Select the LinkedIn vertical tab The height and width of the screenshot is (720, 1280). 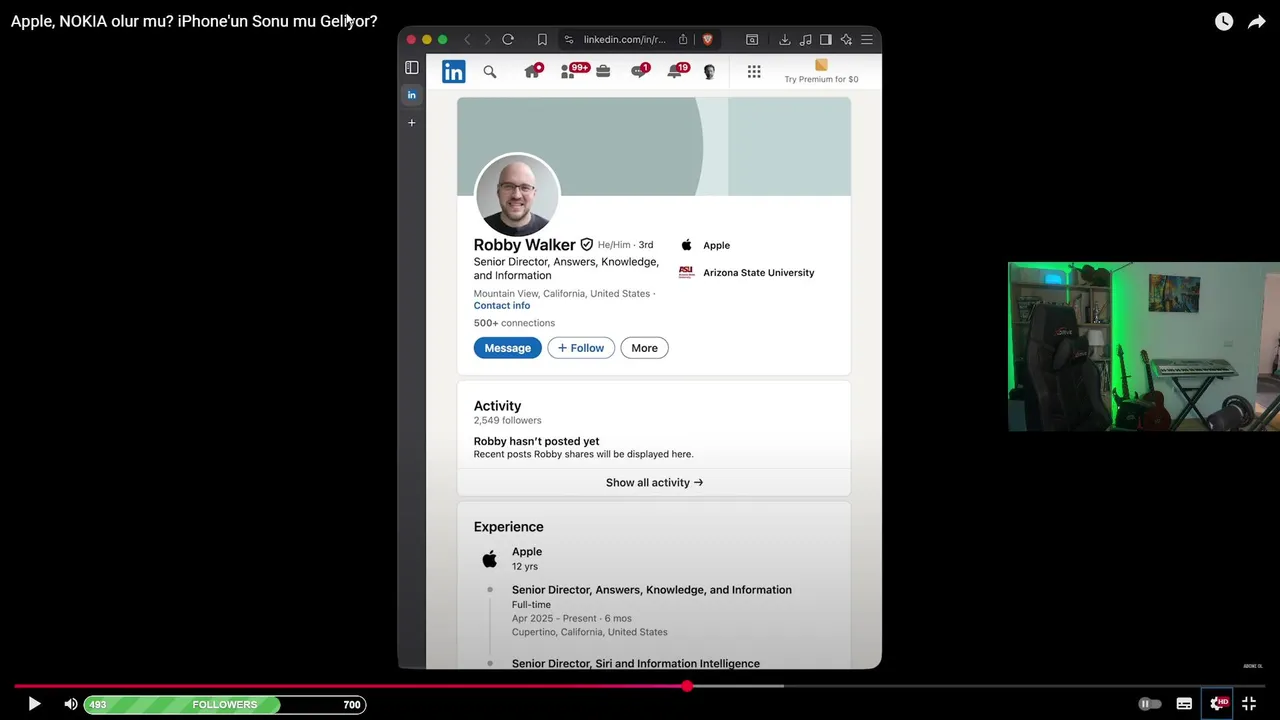click(412, 95)
